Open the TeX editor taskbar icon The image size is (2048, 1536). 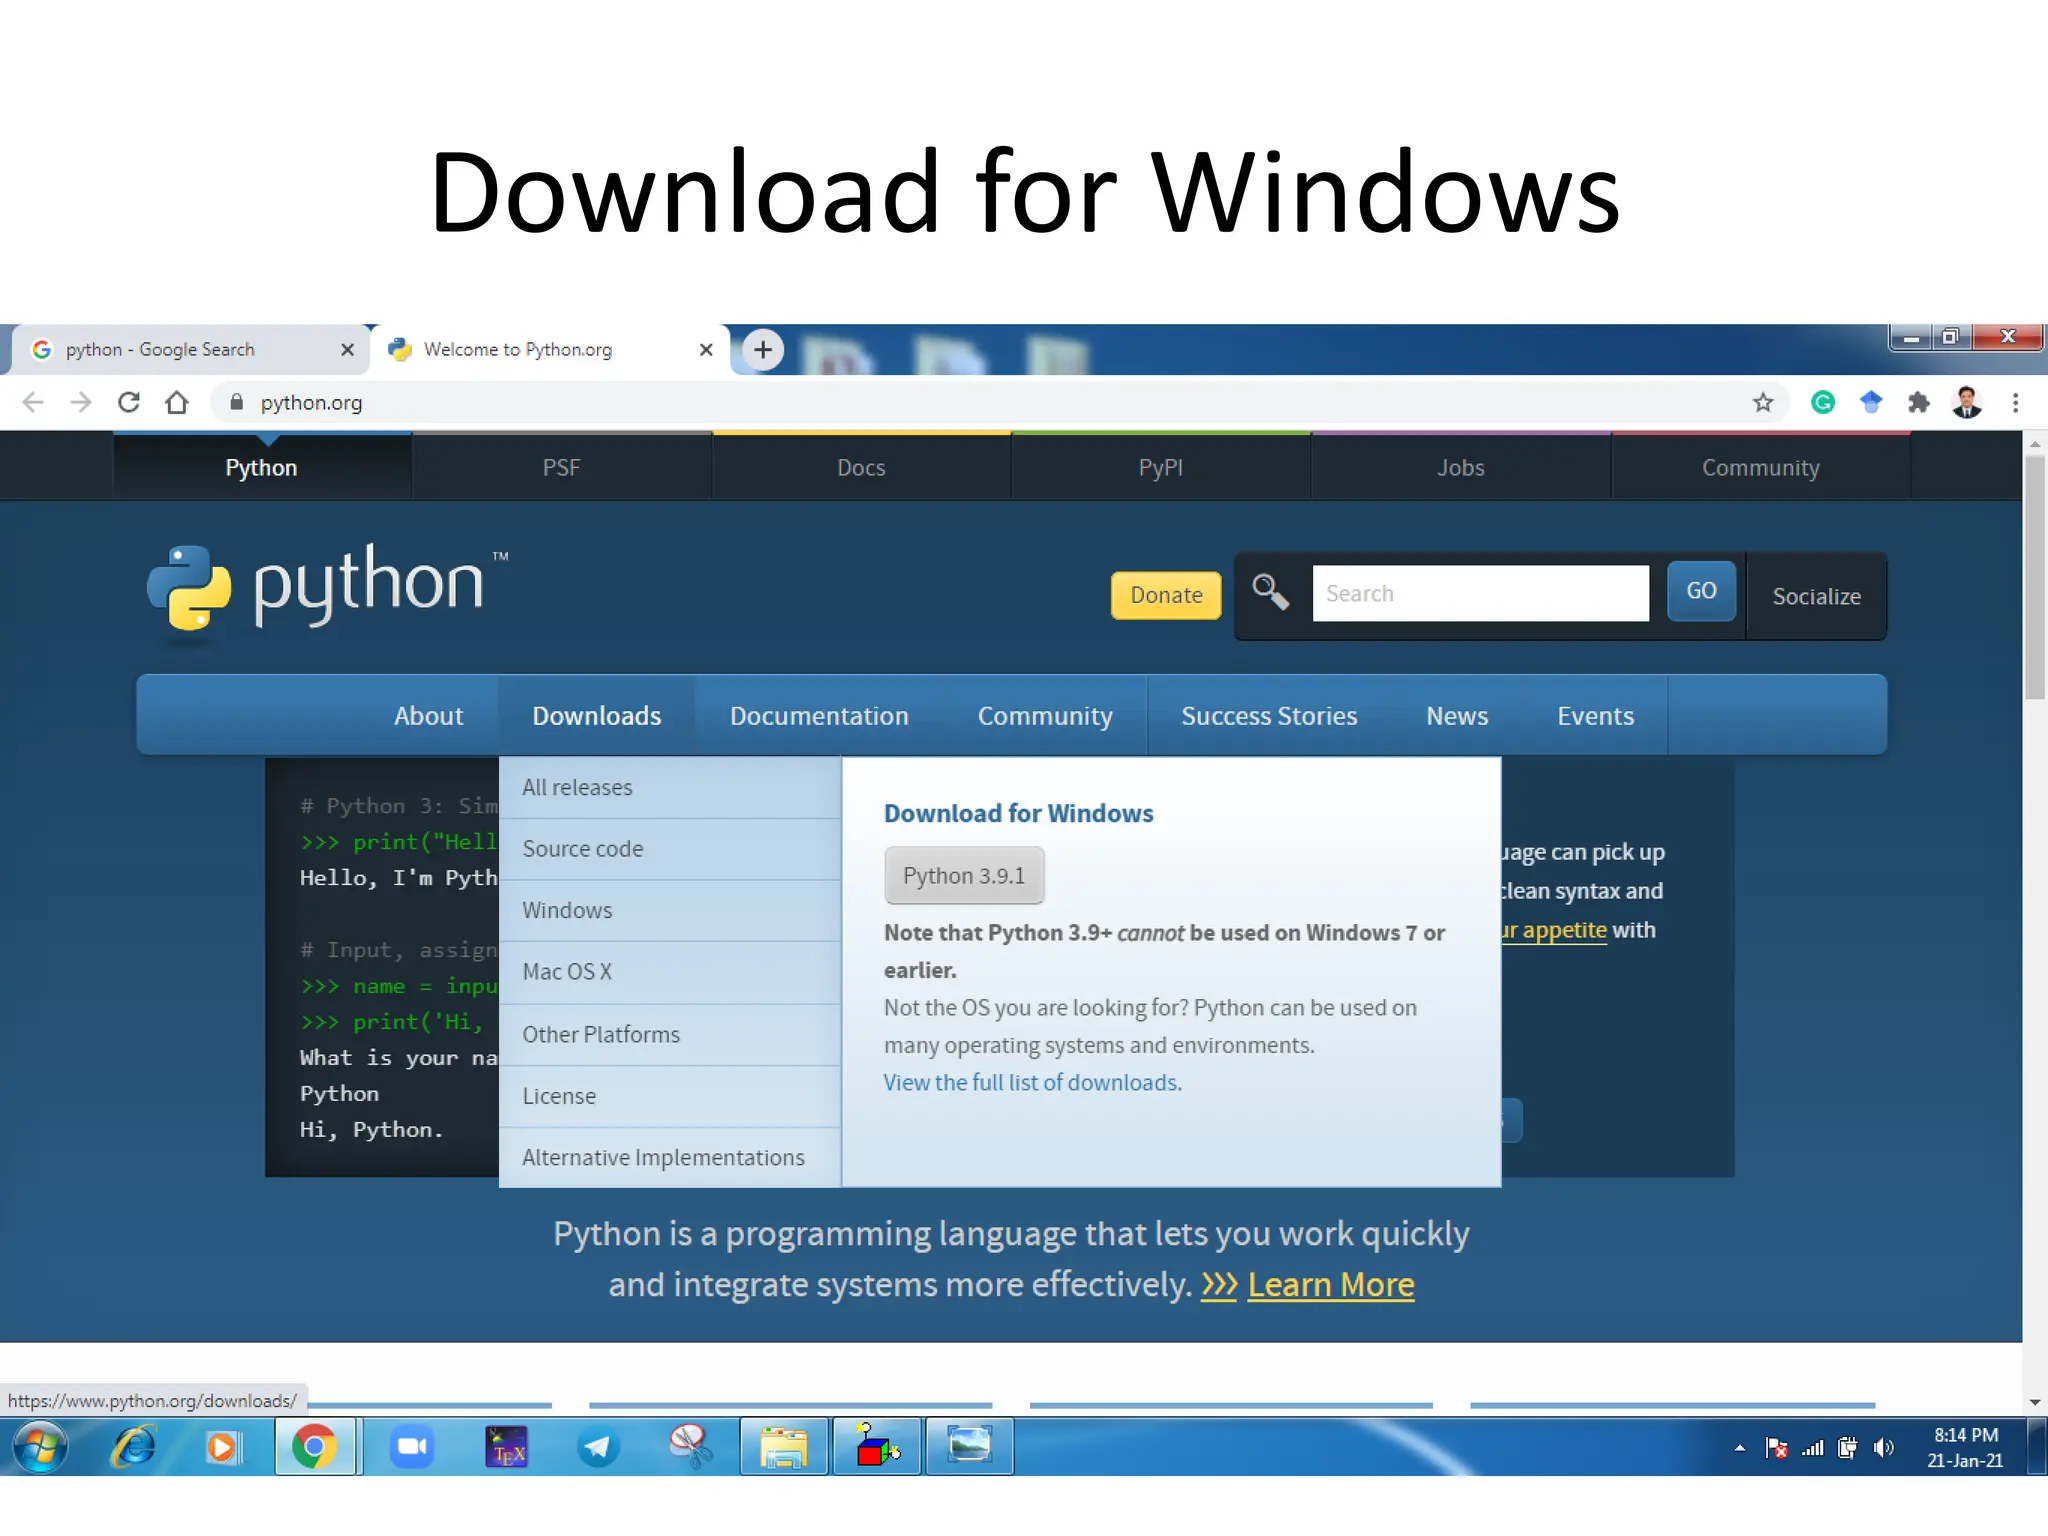point(506,1447)
